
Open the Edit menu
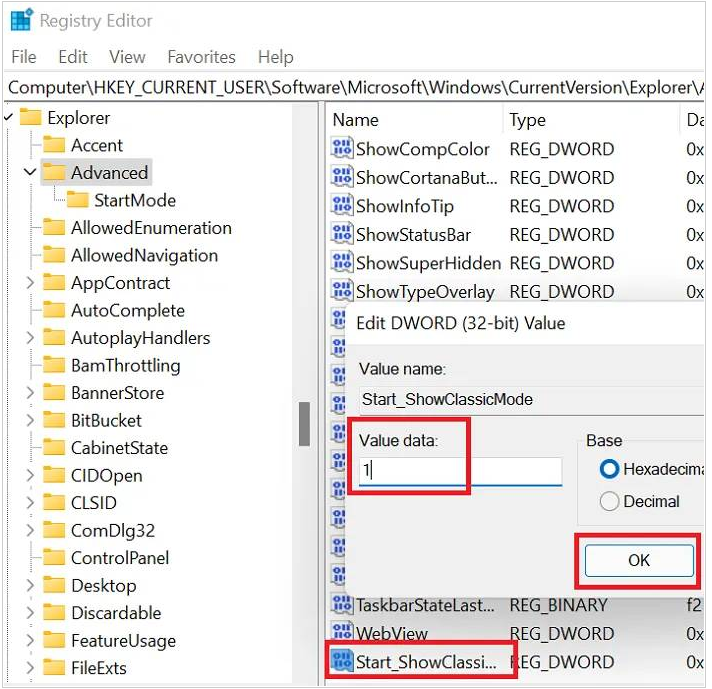tap(73, 57)
